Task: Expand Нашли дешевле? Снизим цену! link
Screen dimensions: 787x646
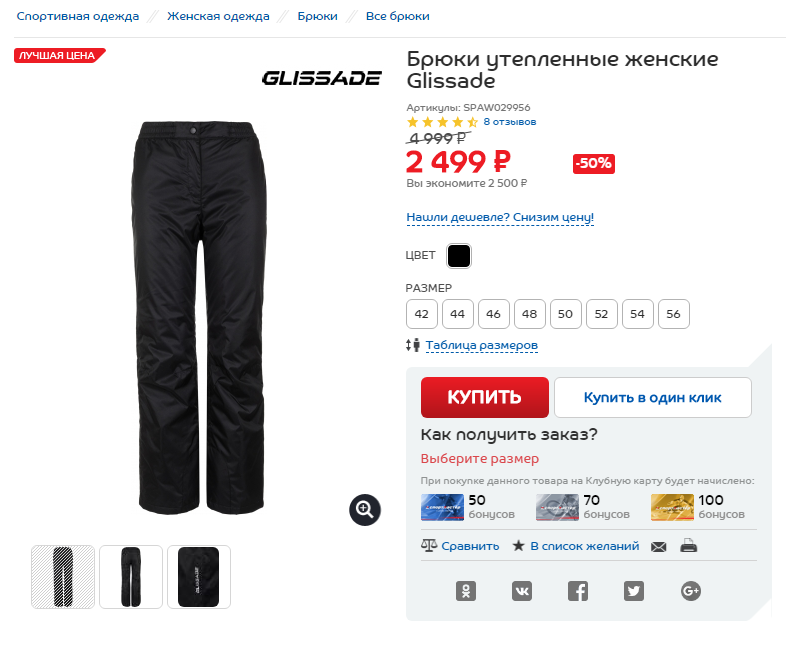Action: click(x=500, y=217)
